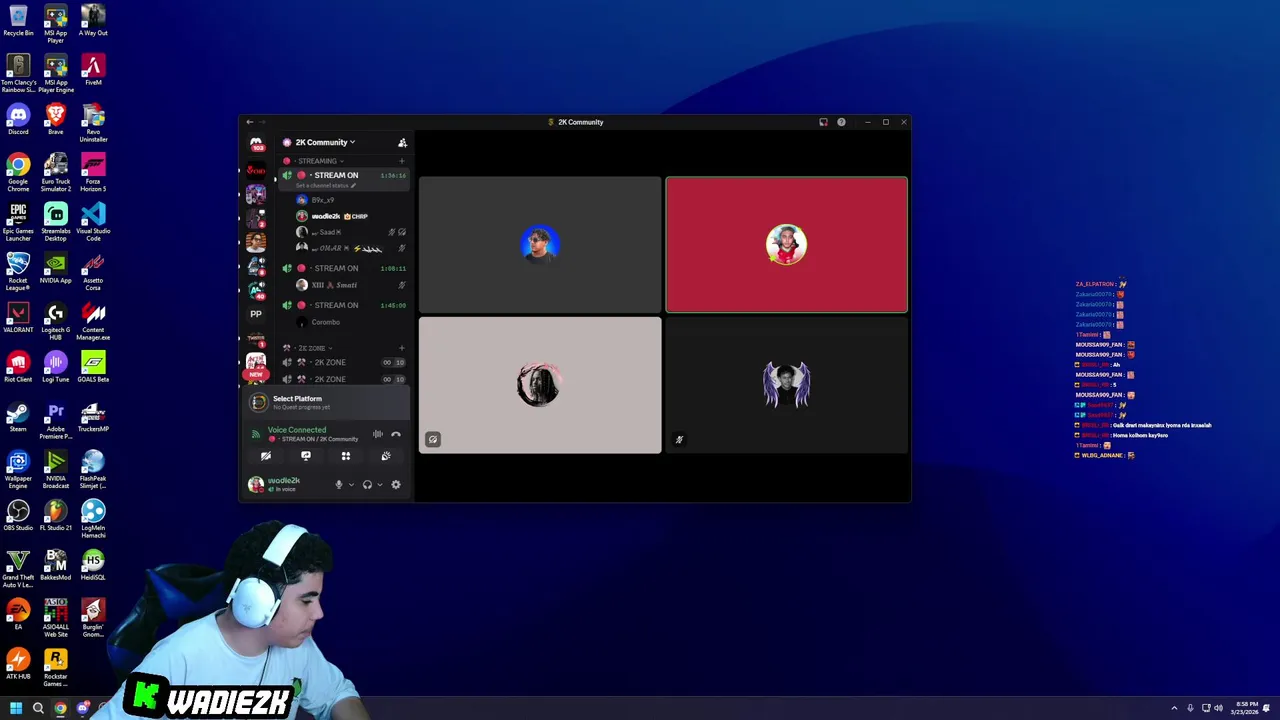Image resolution: width=1280 pixels, height=720 pixels.
Task: Add a channel to the STREAMING category
Action: 402,161
